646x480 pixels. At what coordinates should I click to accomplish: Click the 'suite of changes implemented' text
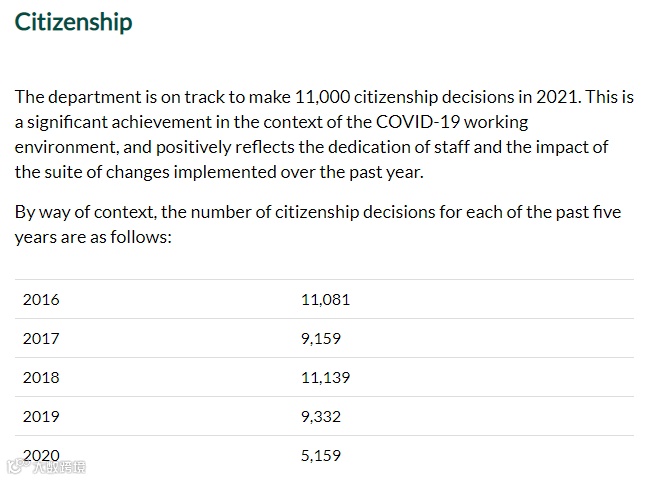(x=160, y=172)
